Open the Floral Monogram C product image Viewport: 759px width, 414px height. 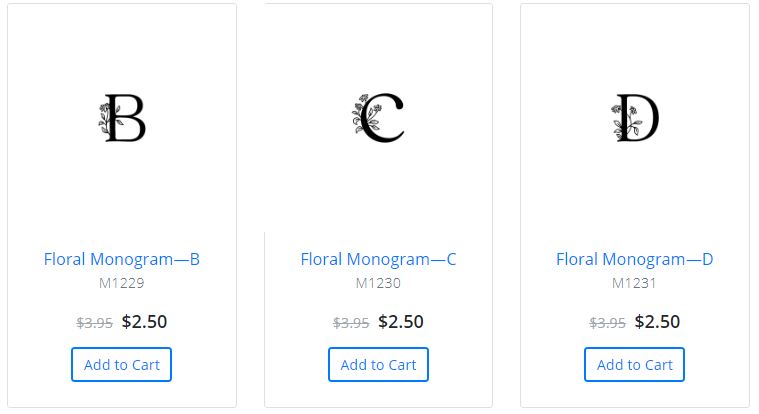tap(378, 118)
